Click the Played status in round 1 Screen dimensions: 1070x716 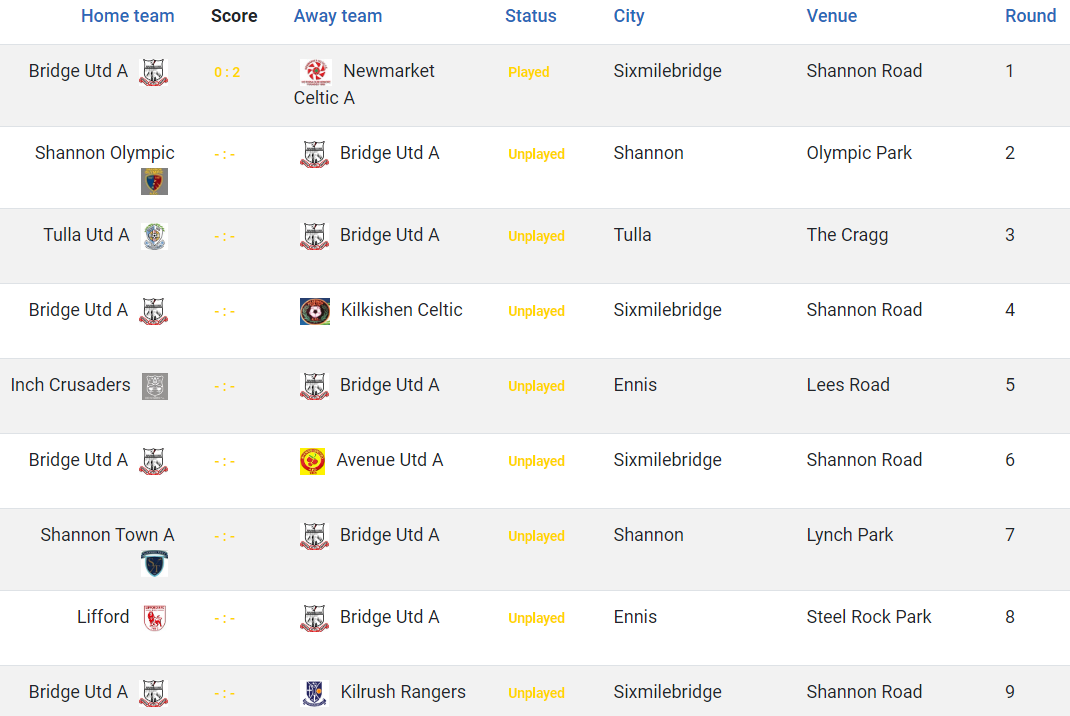[x=529, y=72]
